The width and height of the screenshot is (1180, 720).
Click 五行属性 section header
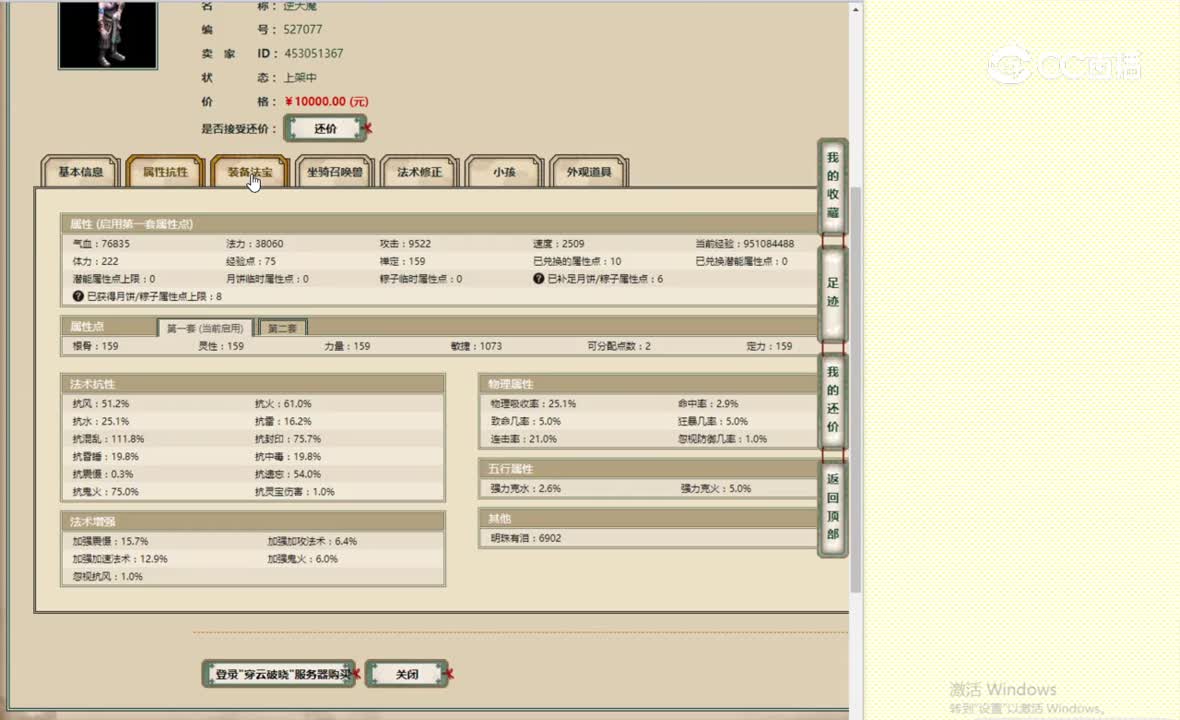point(649,469)
